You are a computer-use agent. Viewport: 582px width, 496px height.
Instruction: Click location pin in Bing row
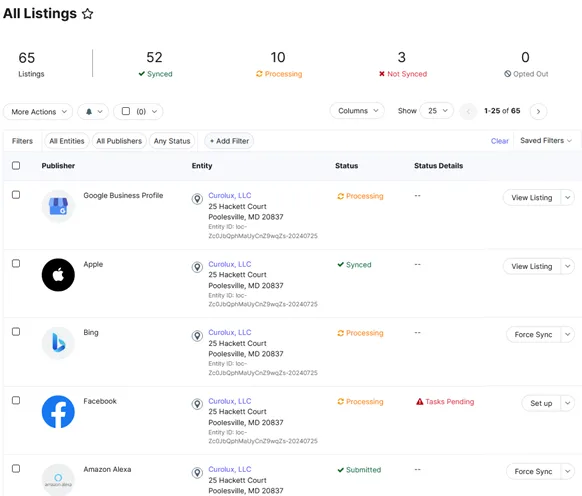(197, 336)
